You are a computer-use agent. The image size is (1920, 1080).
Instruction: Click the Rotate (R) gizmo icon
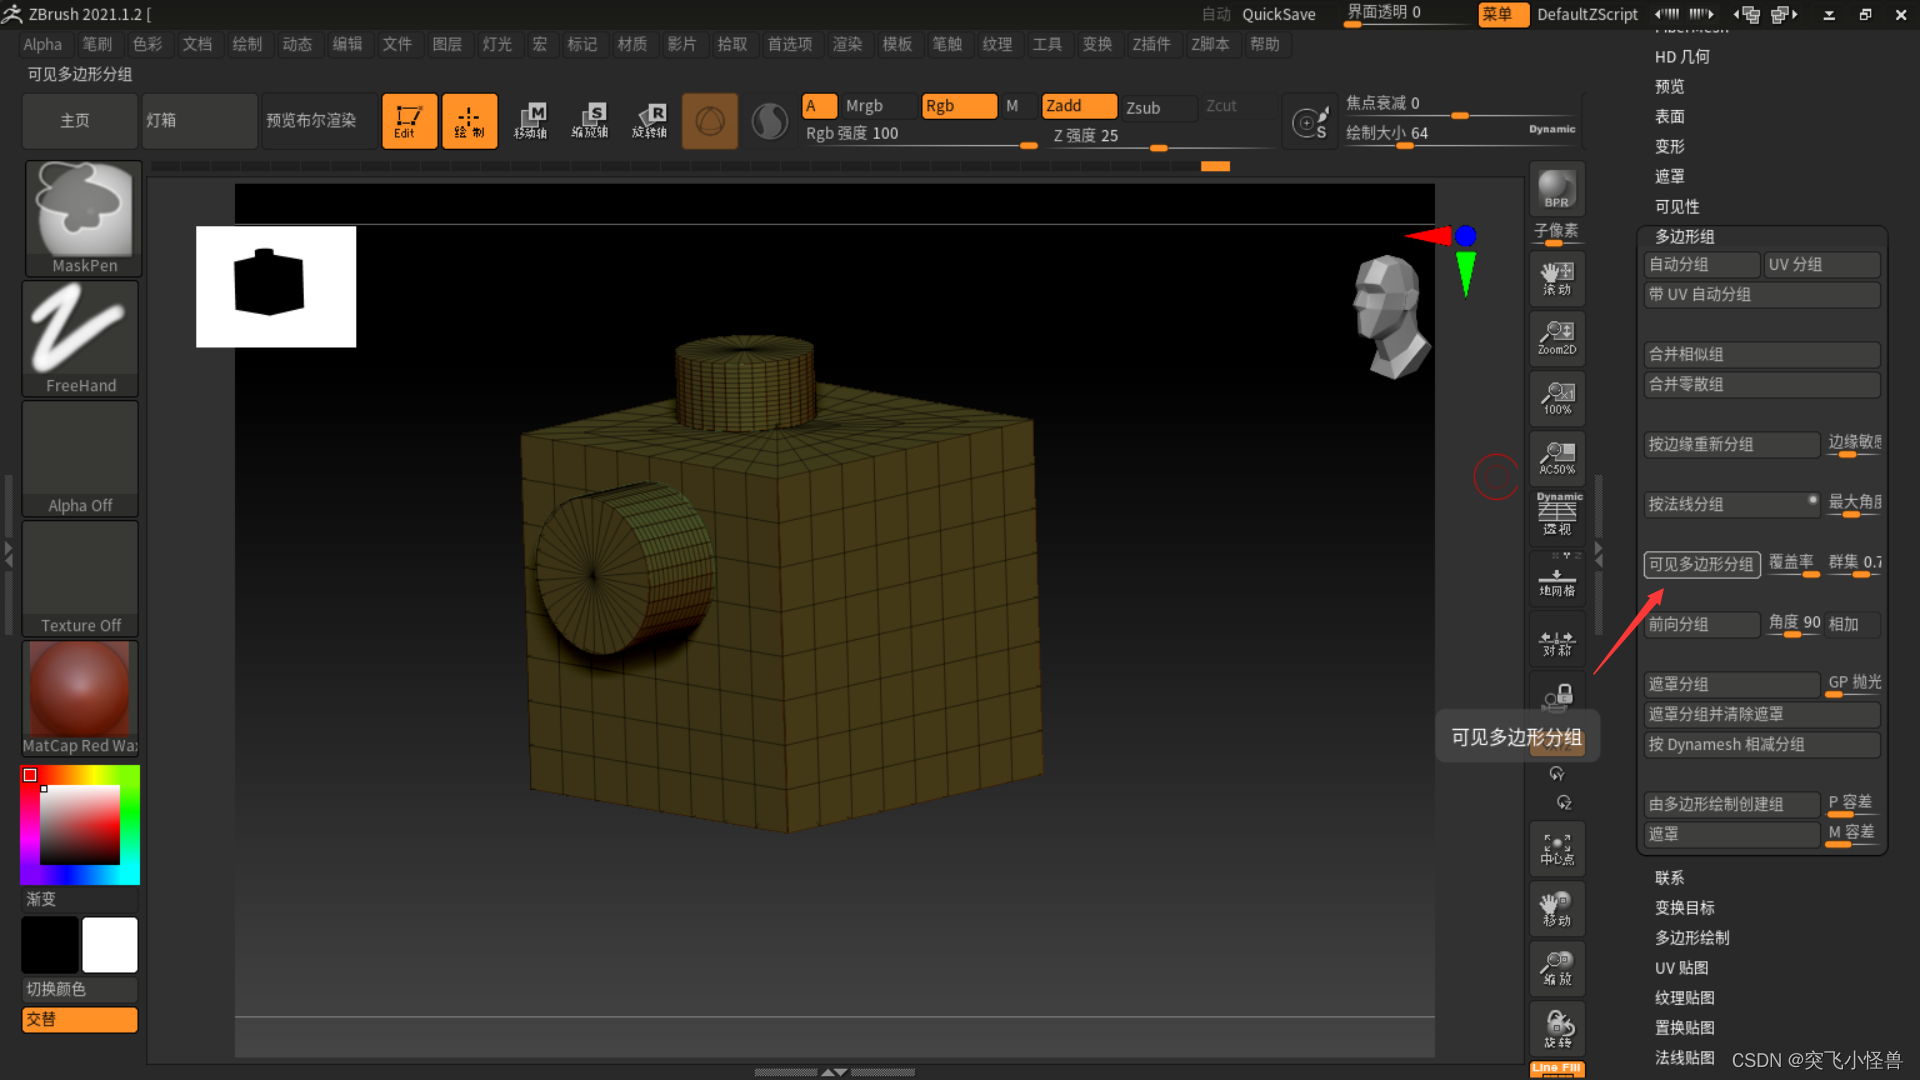click(649, 121)
